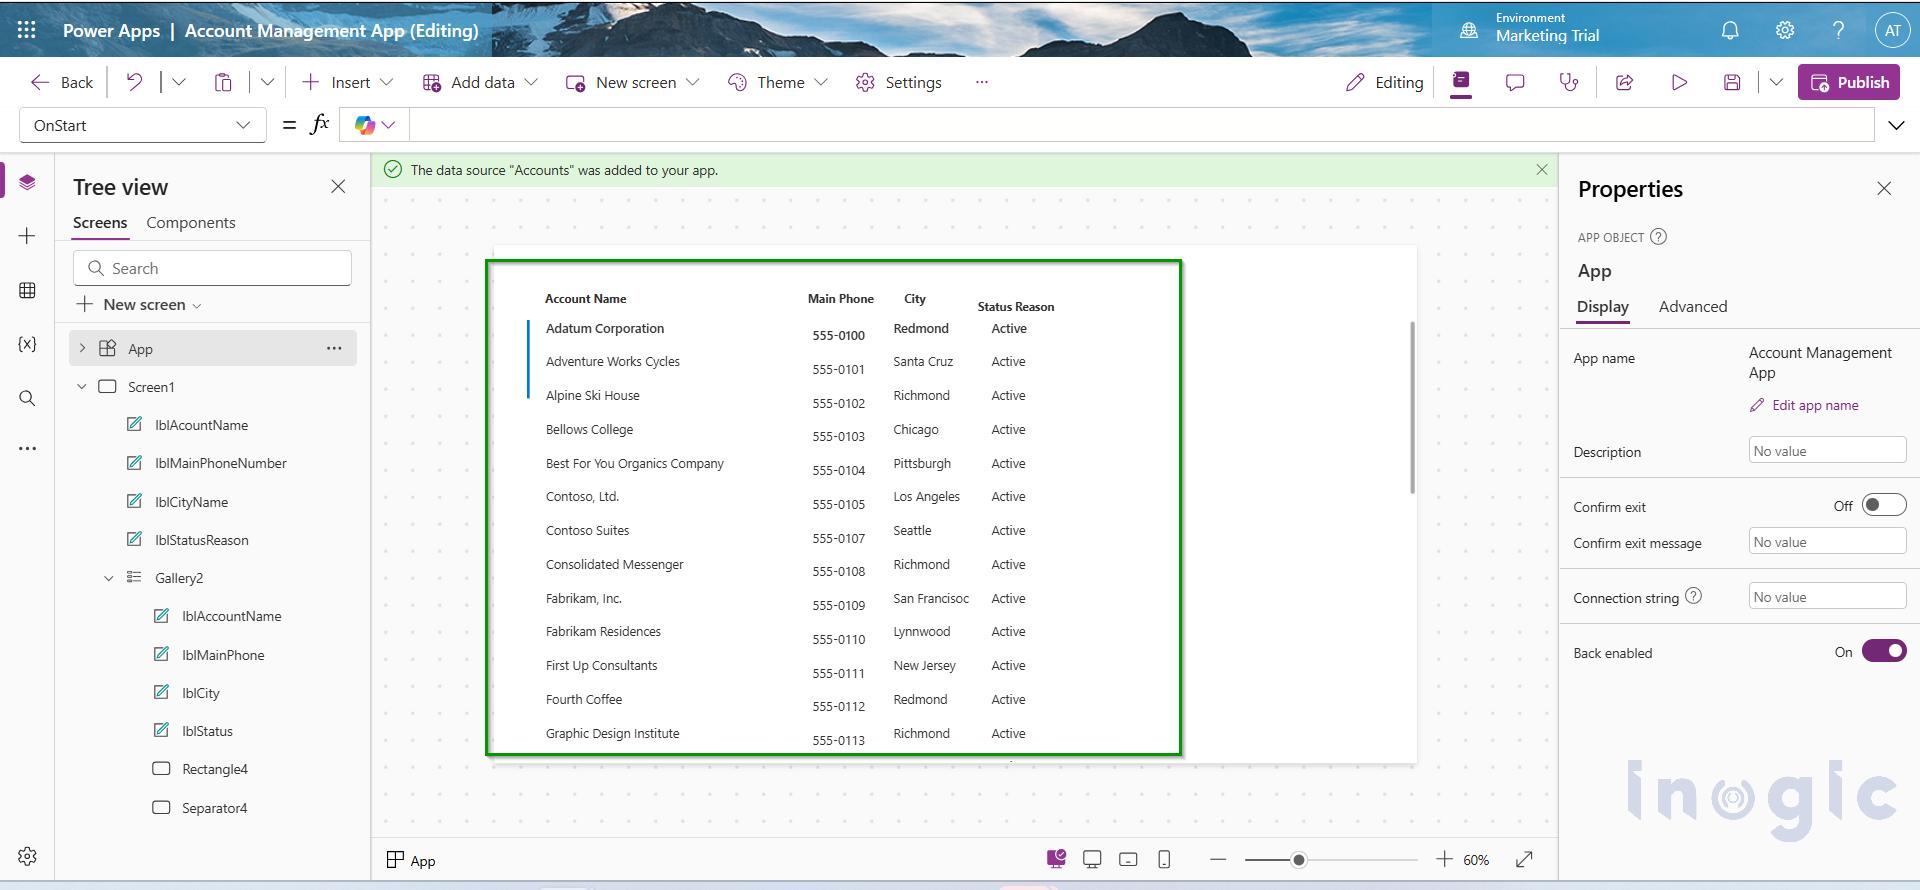This screenshot has height=890, width=1920.
Task: Click New screen in Tree view
Action: pyautogui.click(x=139, y=304)
